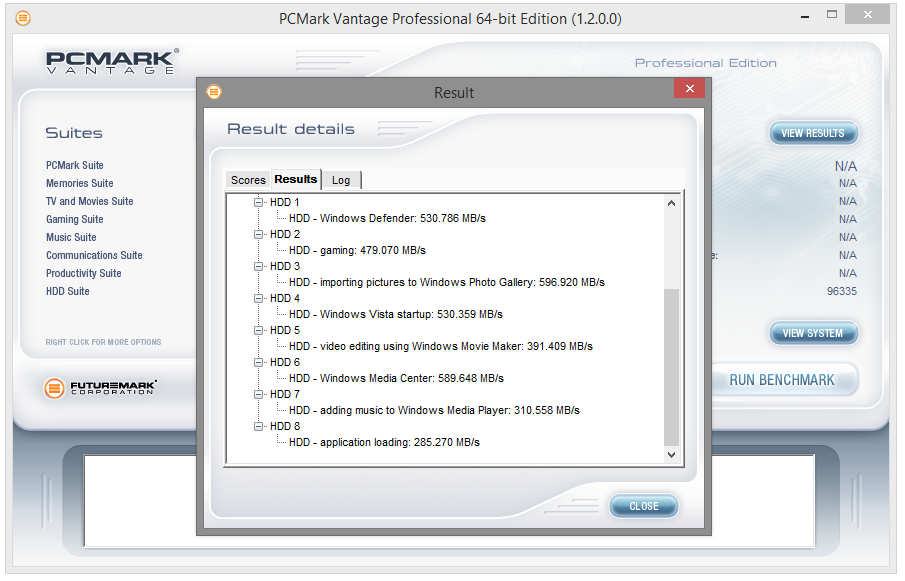
Task: Select 'adding music to Windows Media Player' row
Action: (x=435, y=411)
